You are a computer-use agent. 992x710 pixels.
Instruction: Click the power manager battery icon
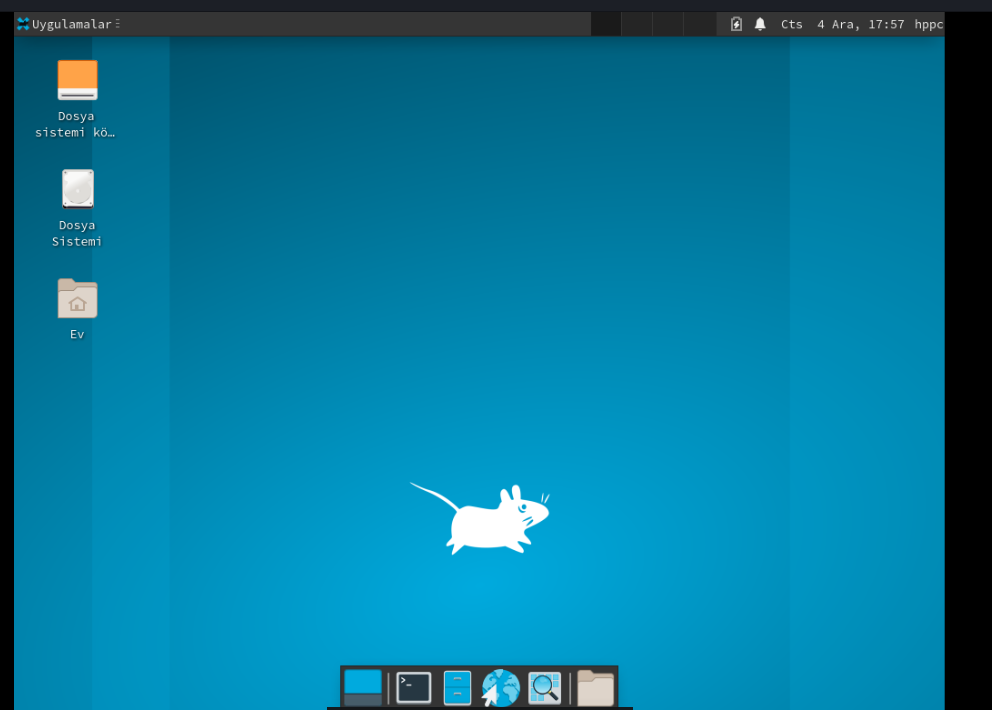(736, 24)
